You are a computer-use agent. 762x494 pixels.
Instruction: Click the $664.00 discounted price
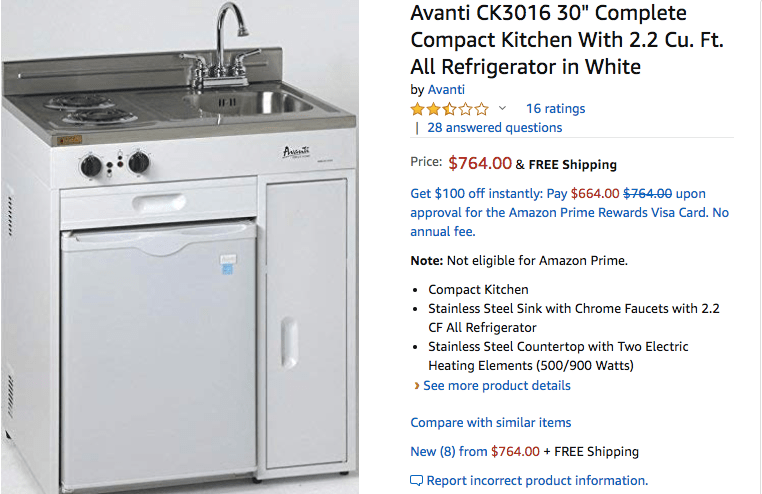(595, 193)
